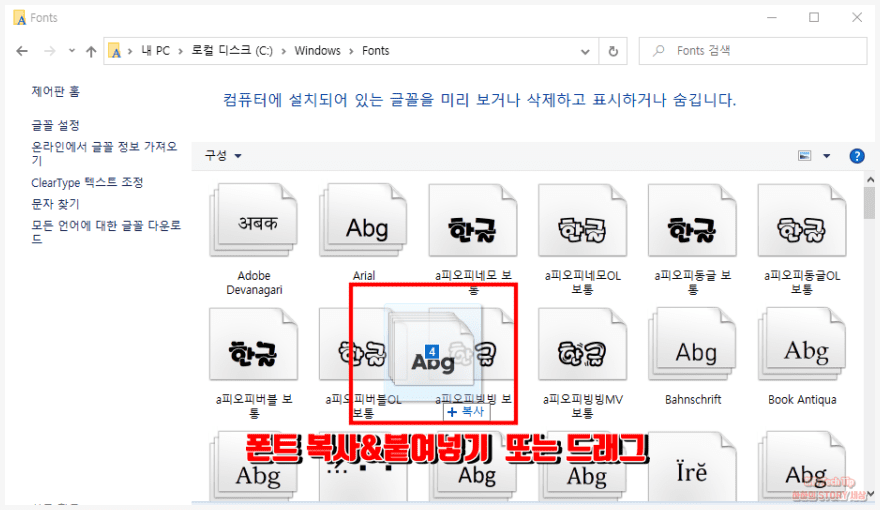Select the Adobe Devanagari font family
This screenshot has height=510, width=880.
coord(254,220)
